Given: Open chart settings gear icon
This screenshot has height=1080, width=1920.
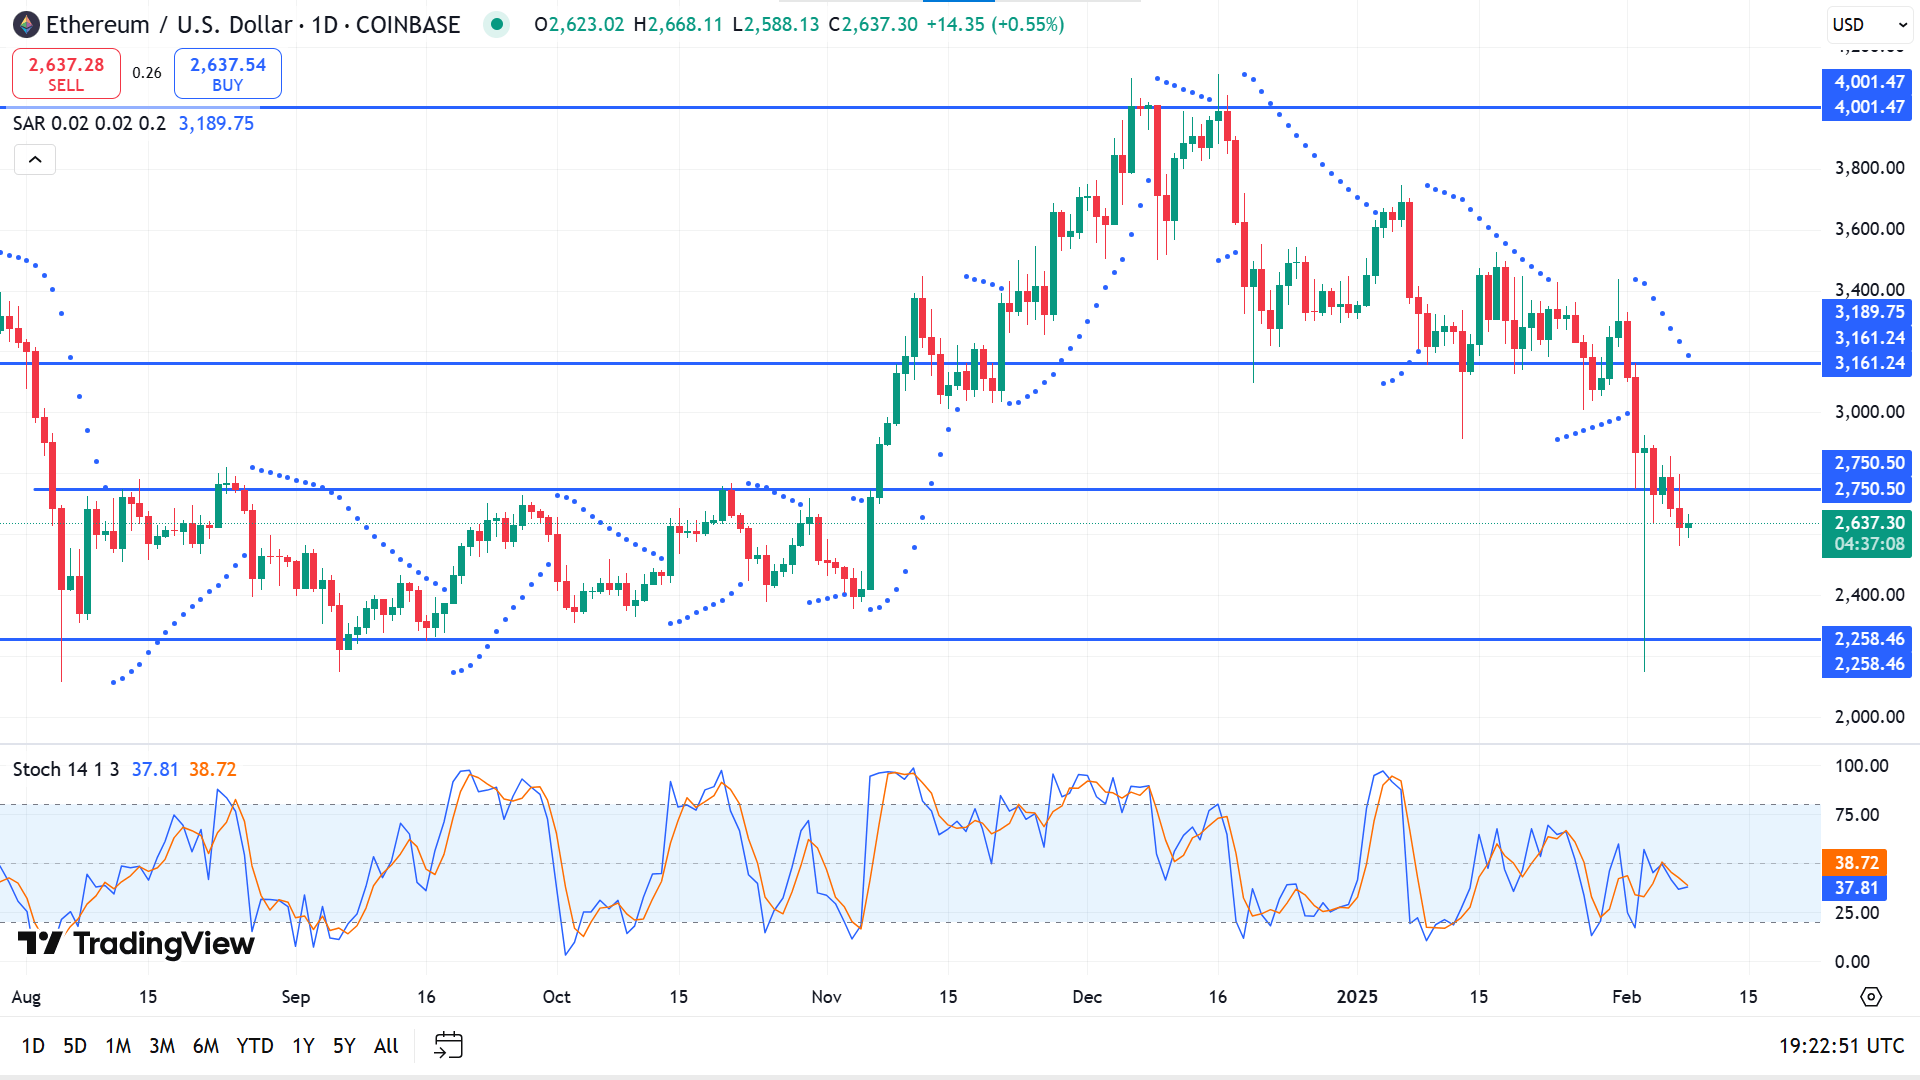Looking at the screenshot, I should point(1871,997).
